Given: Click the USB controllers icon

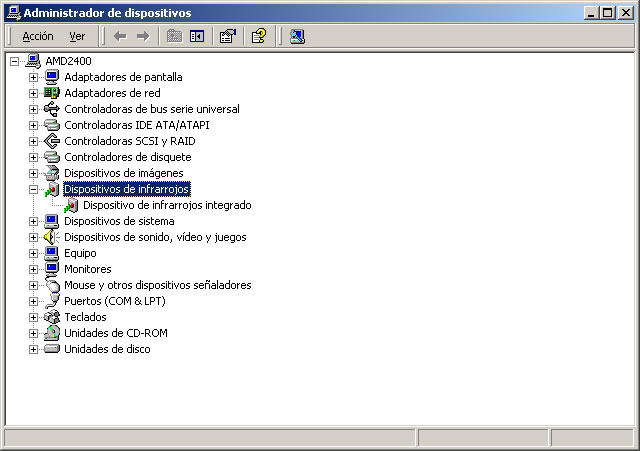Looking at the screenshot, I should [x=52, y=109].
